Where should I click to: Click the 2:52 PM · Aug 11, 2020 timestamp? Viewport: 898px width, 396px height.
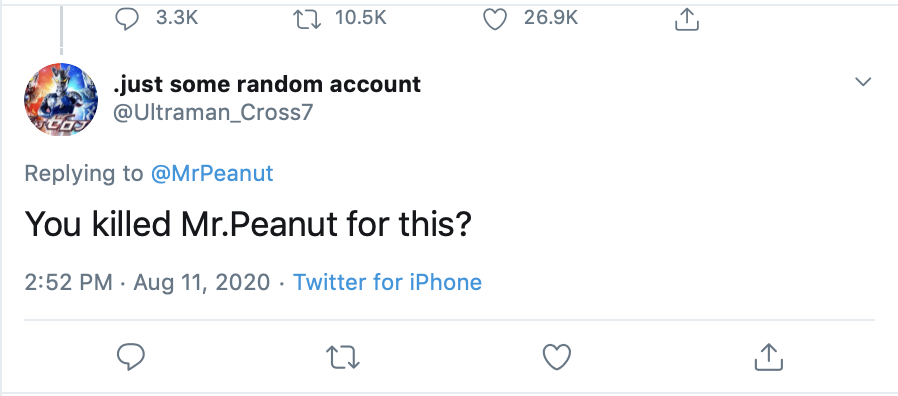147,282
